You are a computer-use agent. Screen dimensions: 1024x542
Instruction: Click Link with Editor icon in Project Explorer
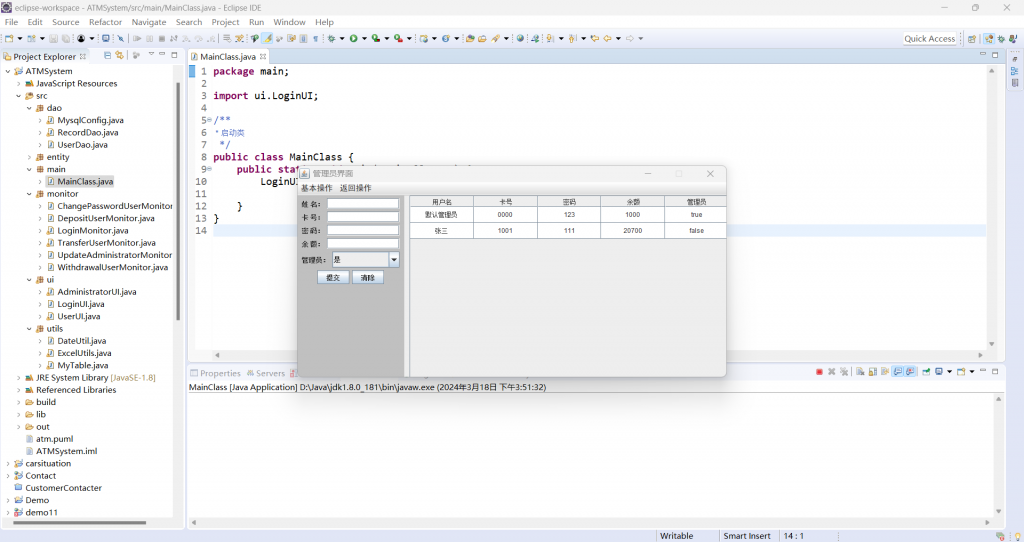point(119,56)
